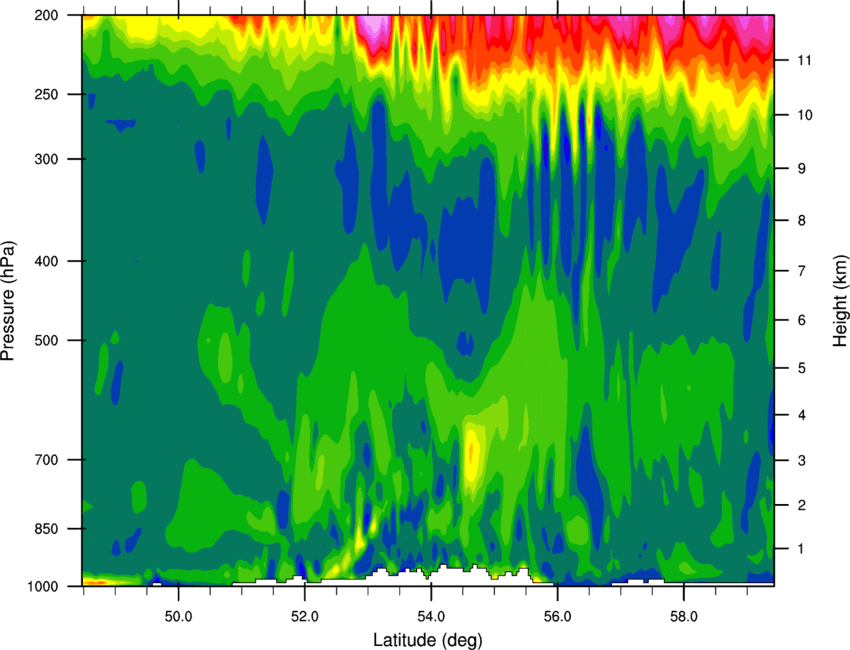
Task: Select the 1000 pressure tick label
Action: (42, 586)
